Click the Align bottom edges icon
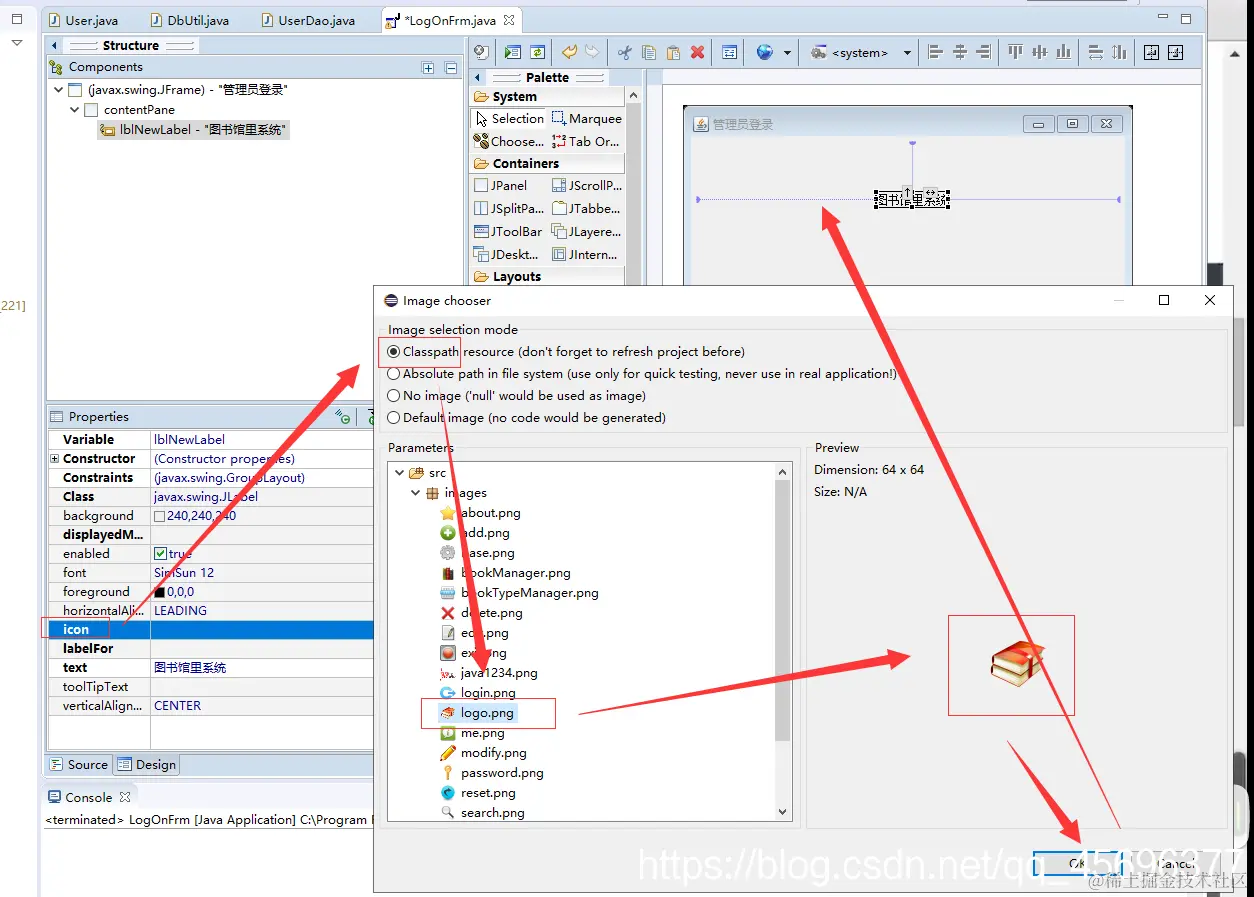Viewport: 1254px width, 897px height. click(x=1064, y=52)
